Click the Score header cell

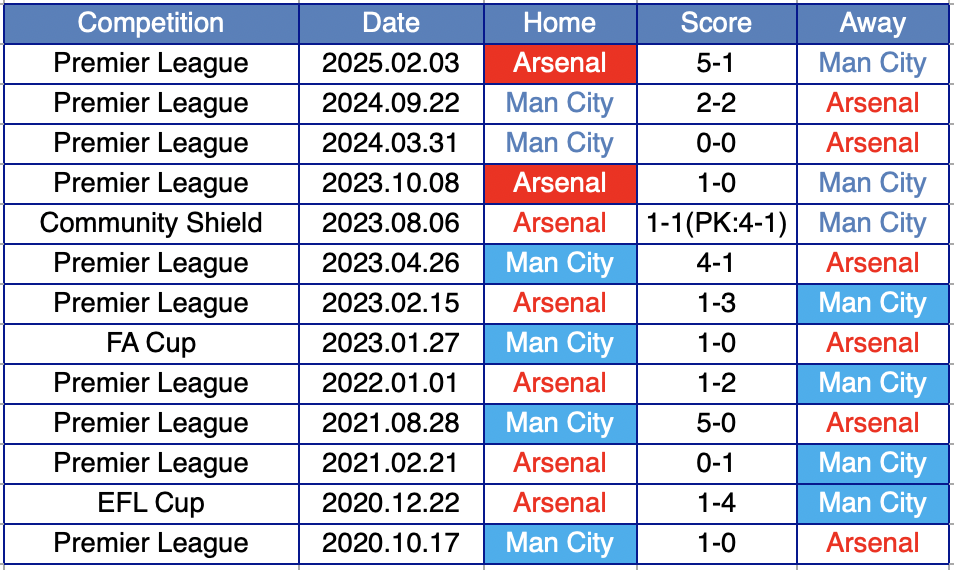tap(716, 23)
